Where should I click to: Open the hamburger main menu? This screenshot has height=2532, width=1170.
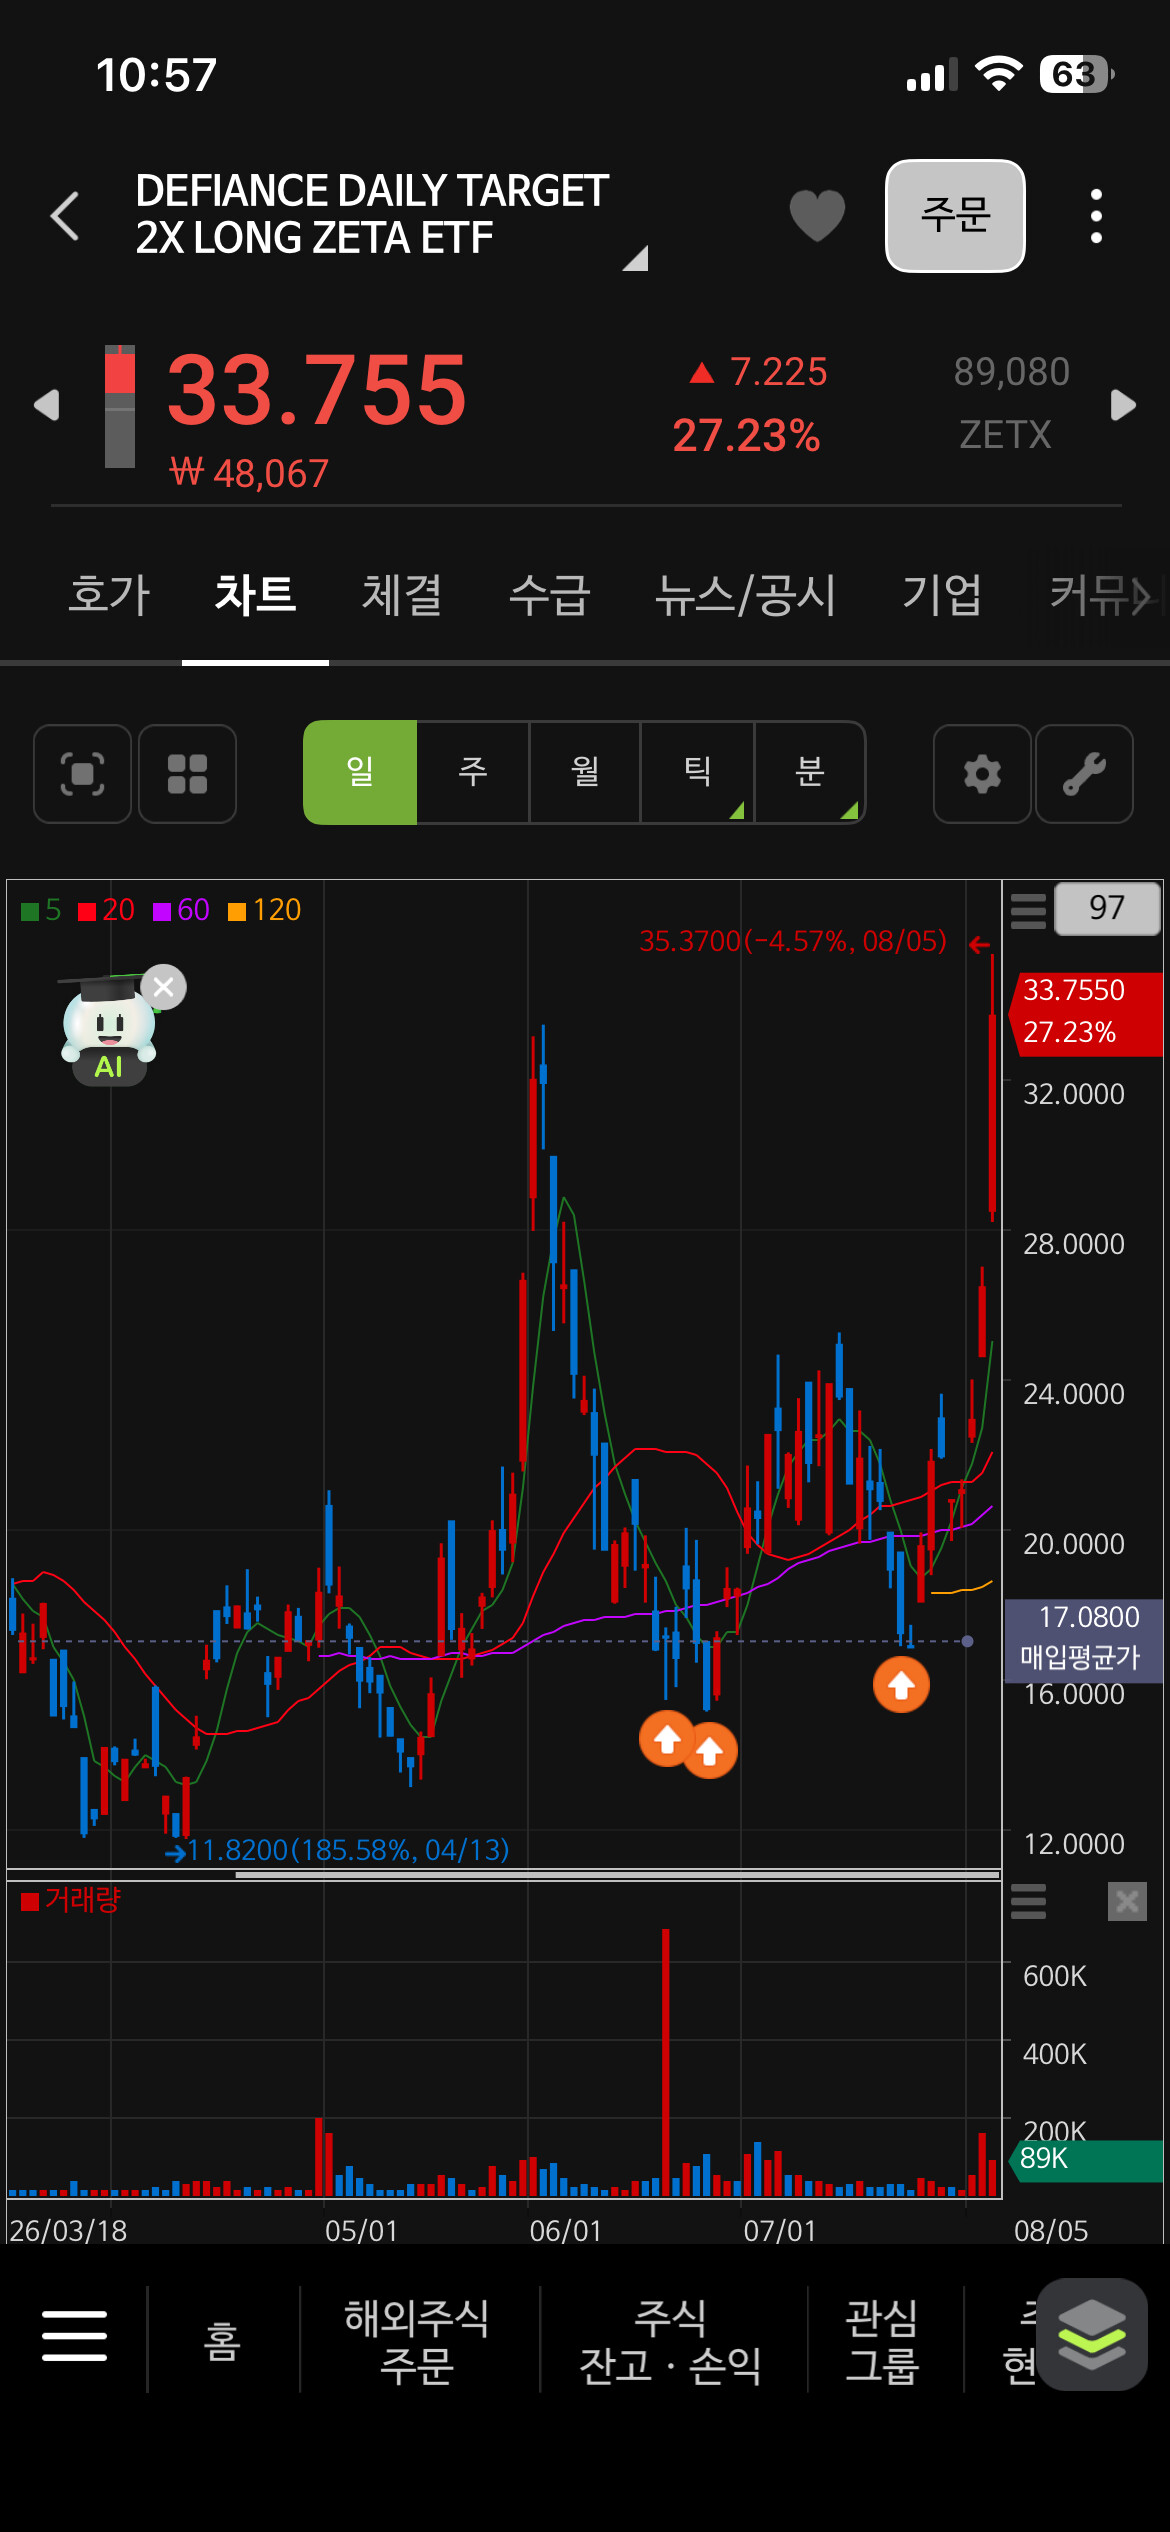tap(74, 2335)
